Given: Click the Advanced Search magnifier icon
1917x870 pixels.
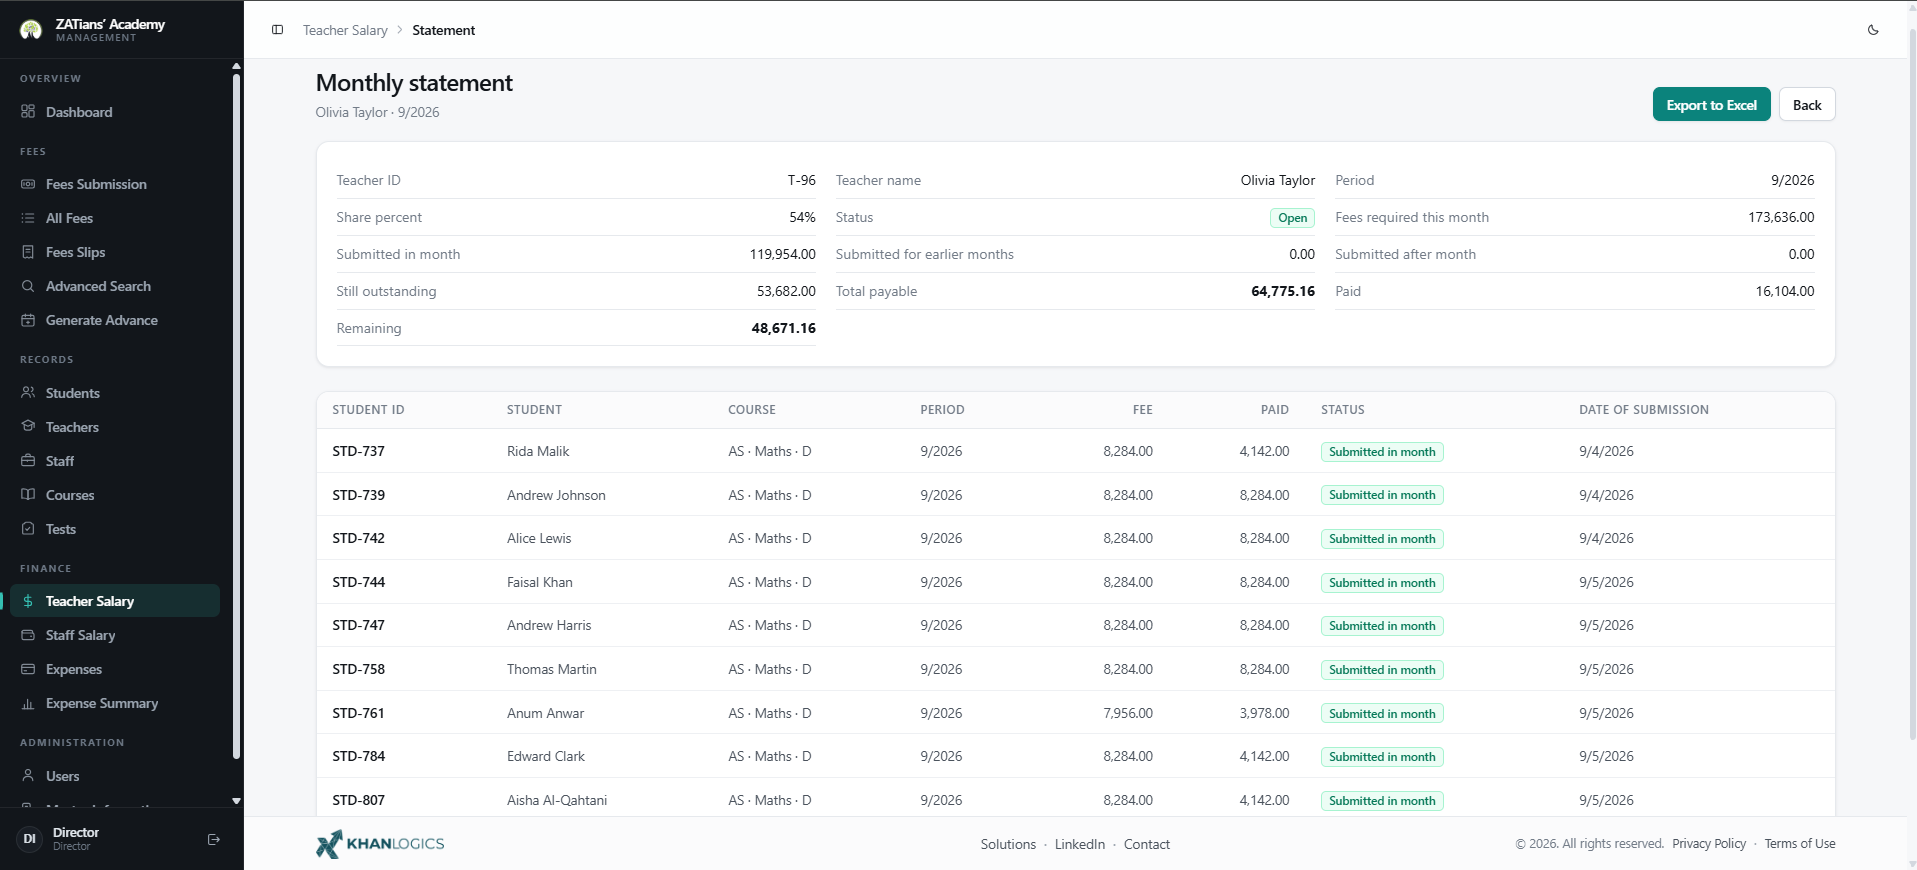Looking at the screenshot, I should [x=28, y=286].
